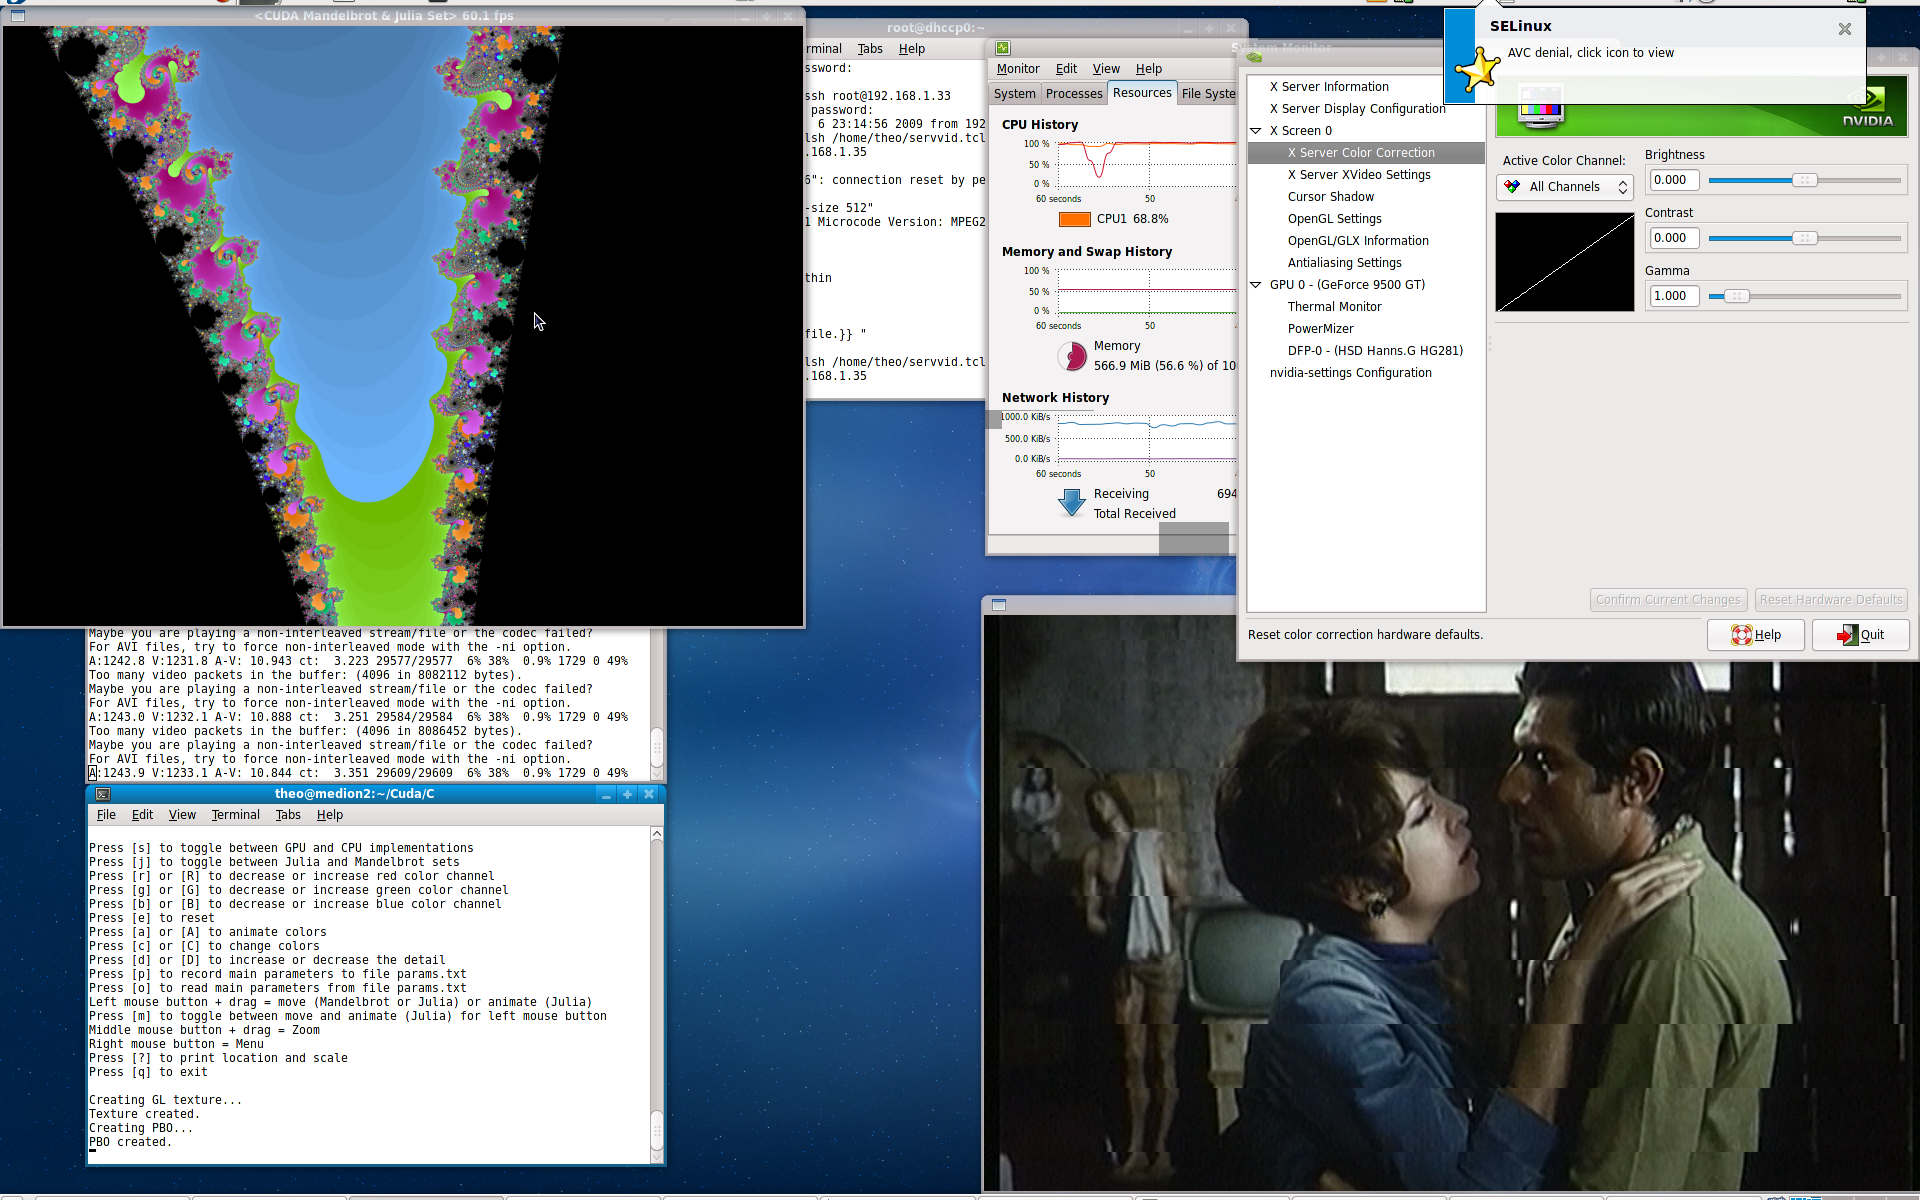Adjust the Brightness slider handle
1920x1200 pixels.
(1804, 181)
